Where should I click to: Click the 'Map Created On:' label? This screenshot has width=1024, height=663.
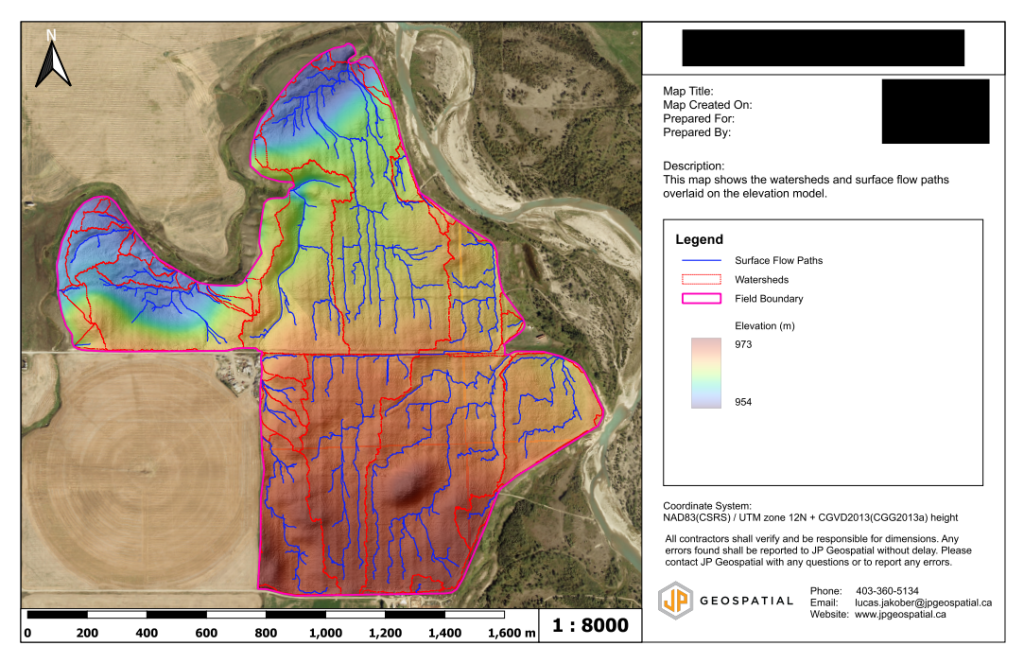coord(707,105)
